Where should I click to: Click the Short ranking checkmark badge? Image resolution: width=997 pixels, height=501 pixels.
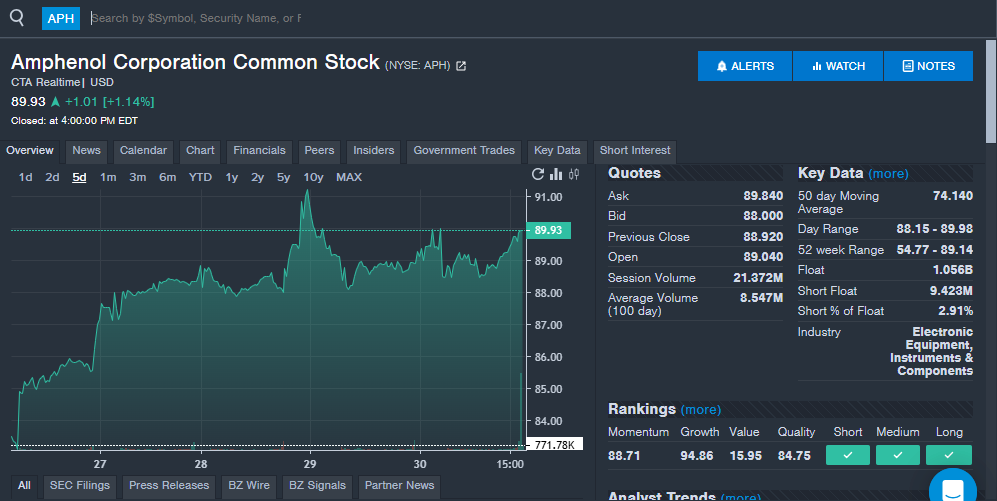point(848,455)
